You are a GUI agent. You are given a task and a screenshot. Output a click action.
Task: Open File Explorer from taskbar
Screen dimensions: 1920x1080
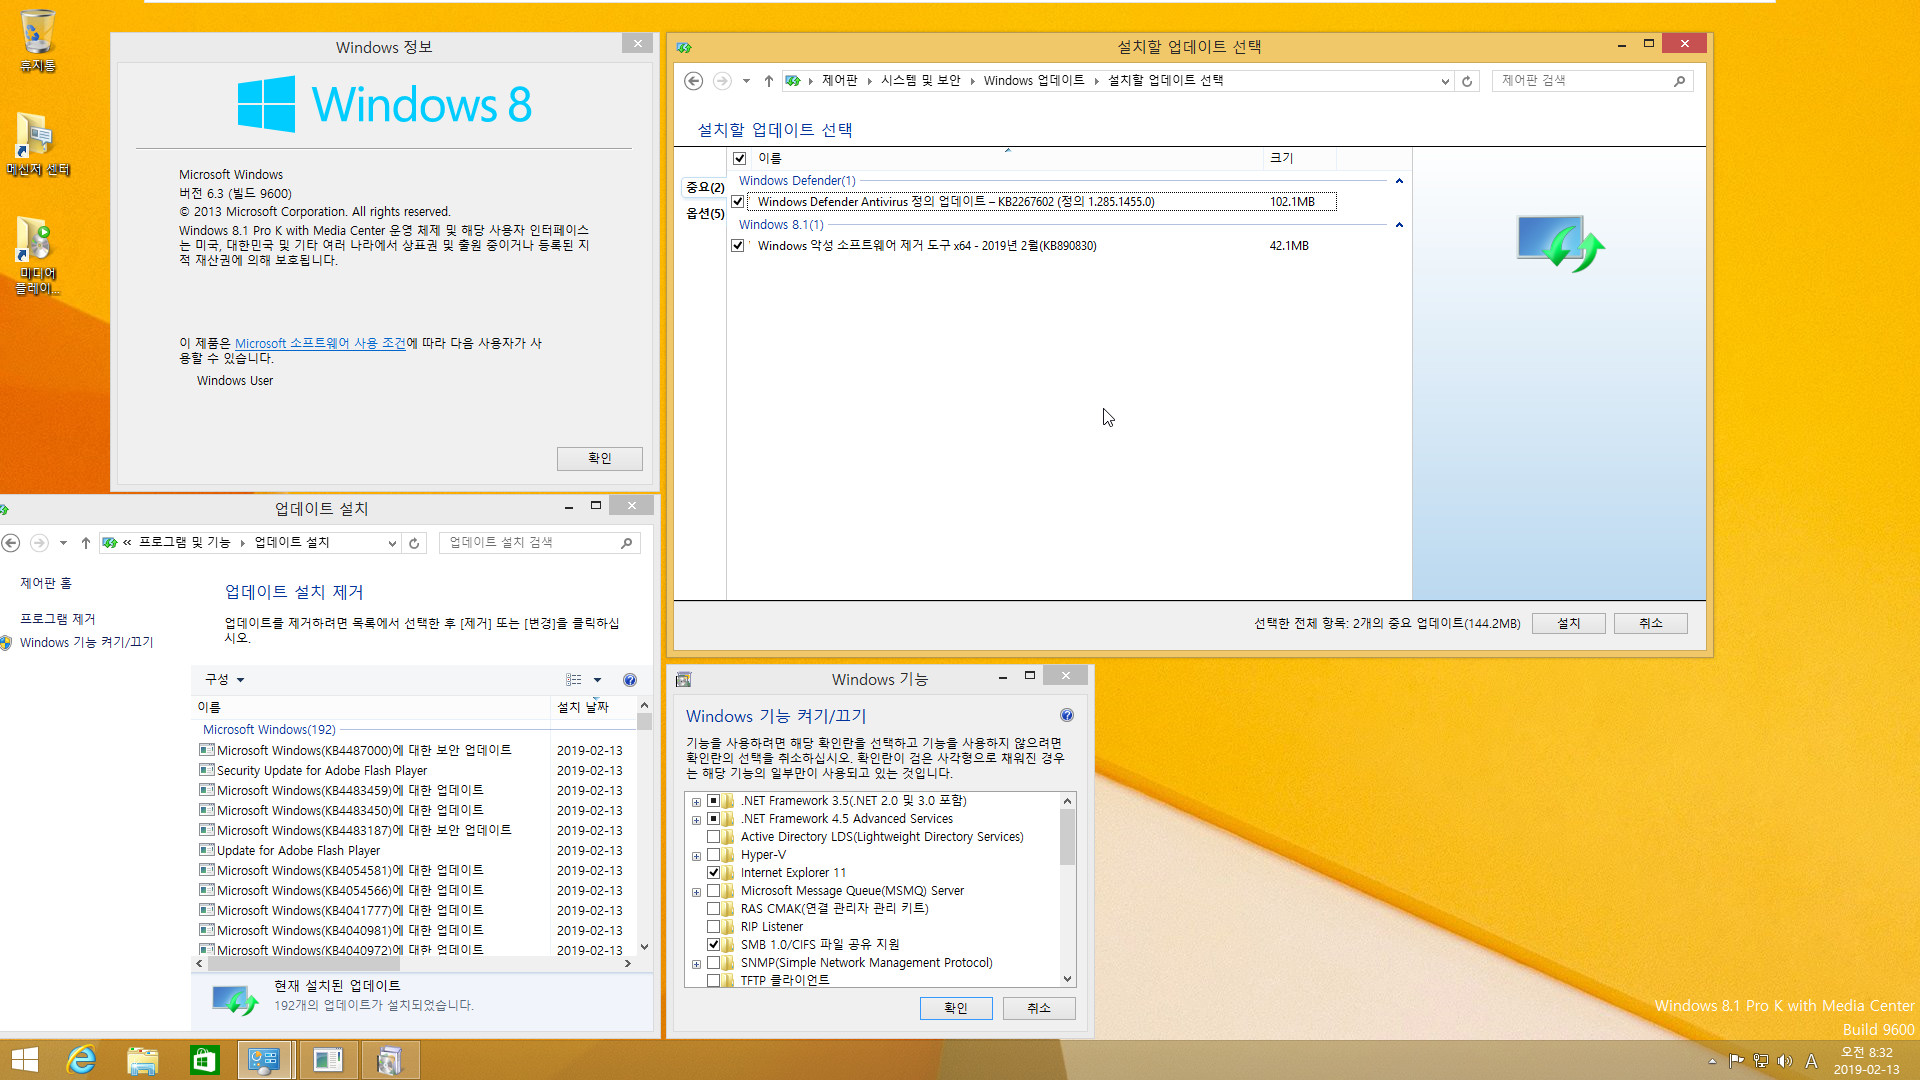coord(143,1060)
